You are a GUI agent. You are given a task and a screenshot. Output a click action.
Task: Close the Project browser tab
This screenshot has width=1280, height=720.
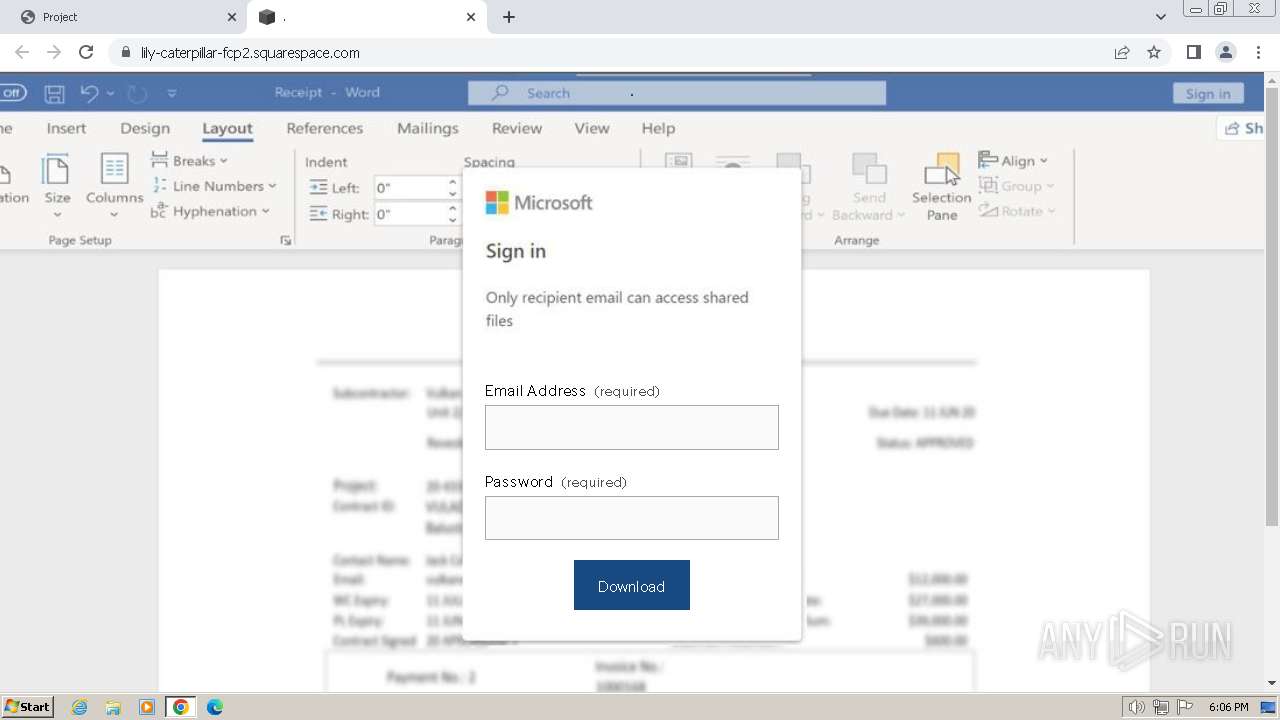coord(232,17)
